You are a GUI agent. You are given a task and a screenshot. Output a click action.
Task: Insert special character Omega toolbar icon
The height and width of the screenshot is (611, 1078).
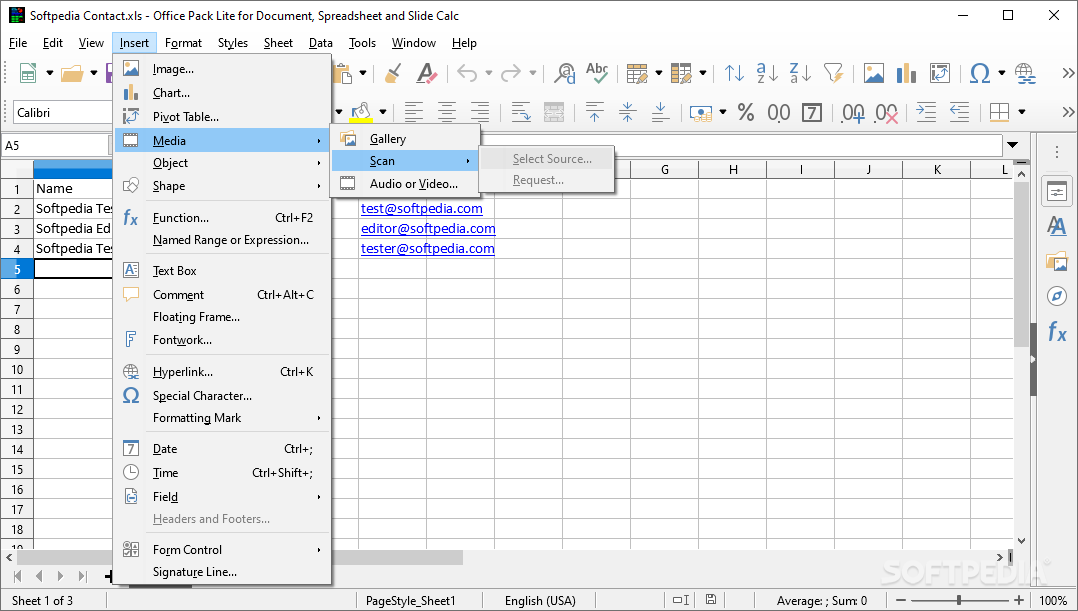[x=980, y=73]
